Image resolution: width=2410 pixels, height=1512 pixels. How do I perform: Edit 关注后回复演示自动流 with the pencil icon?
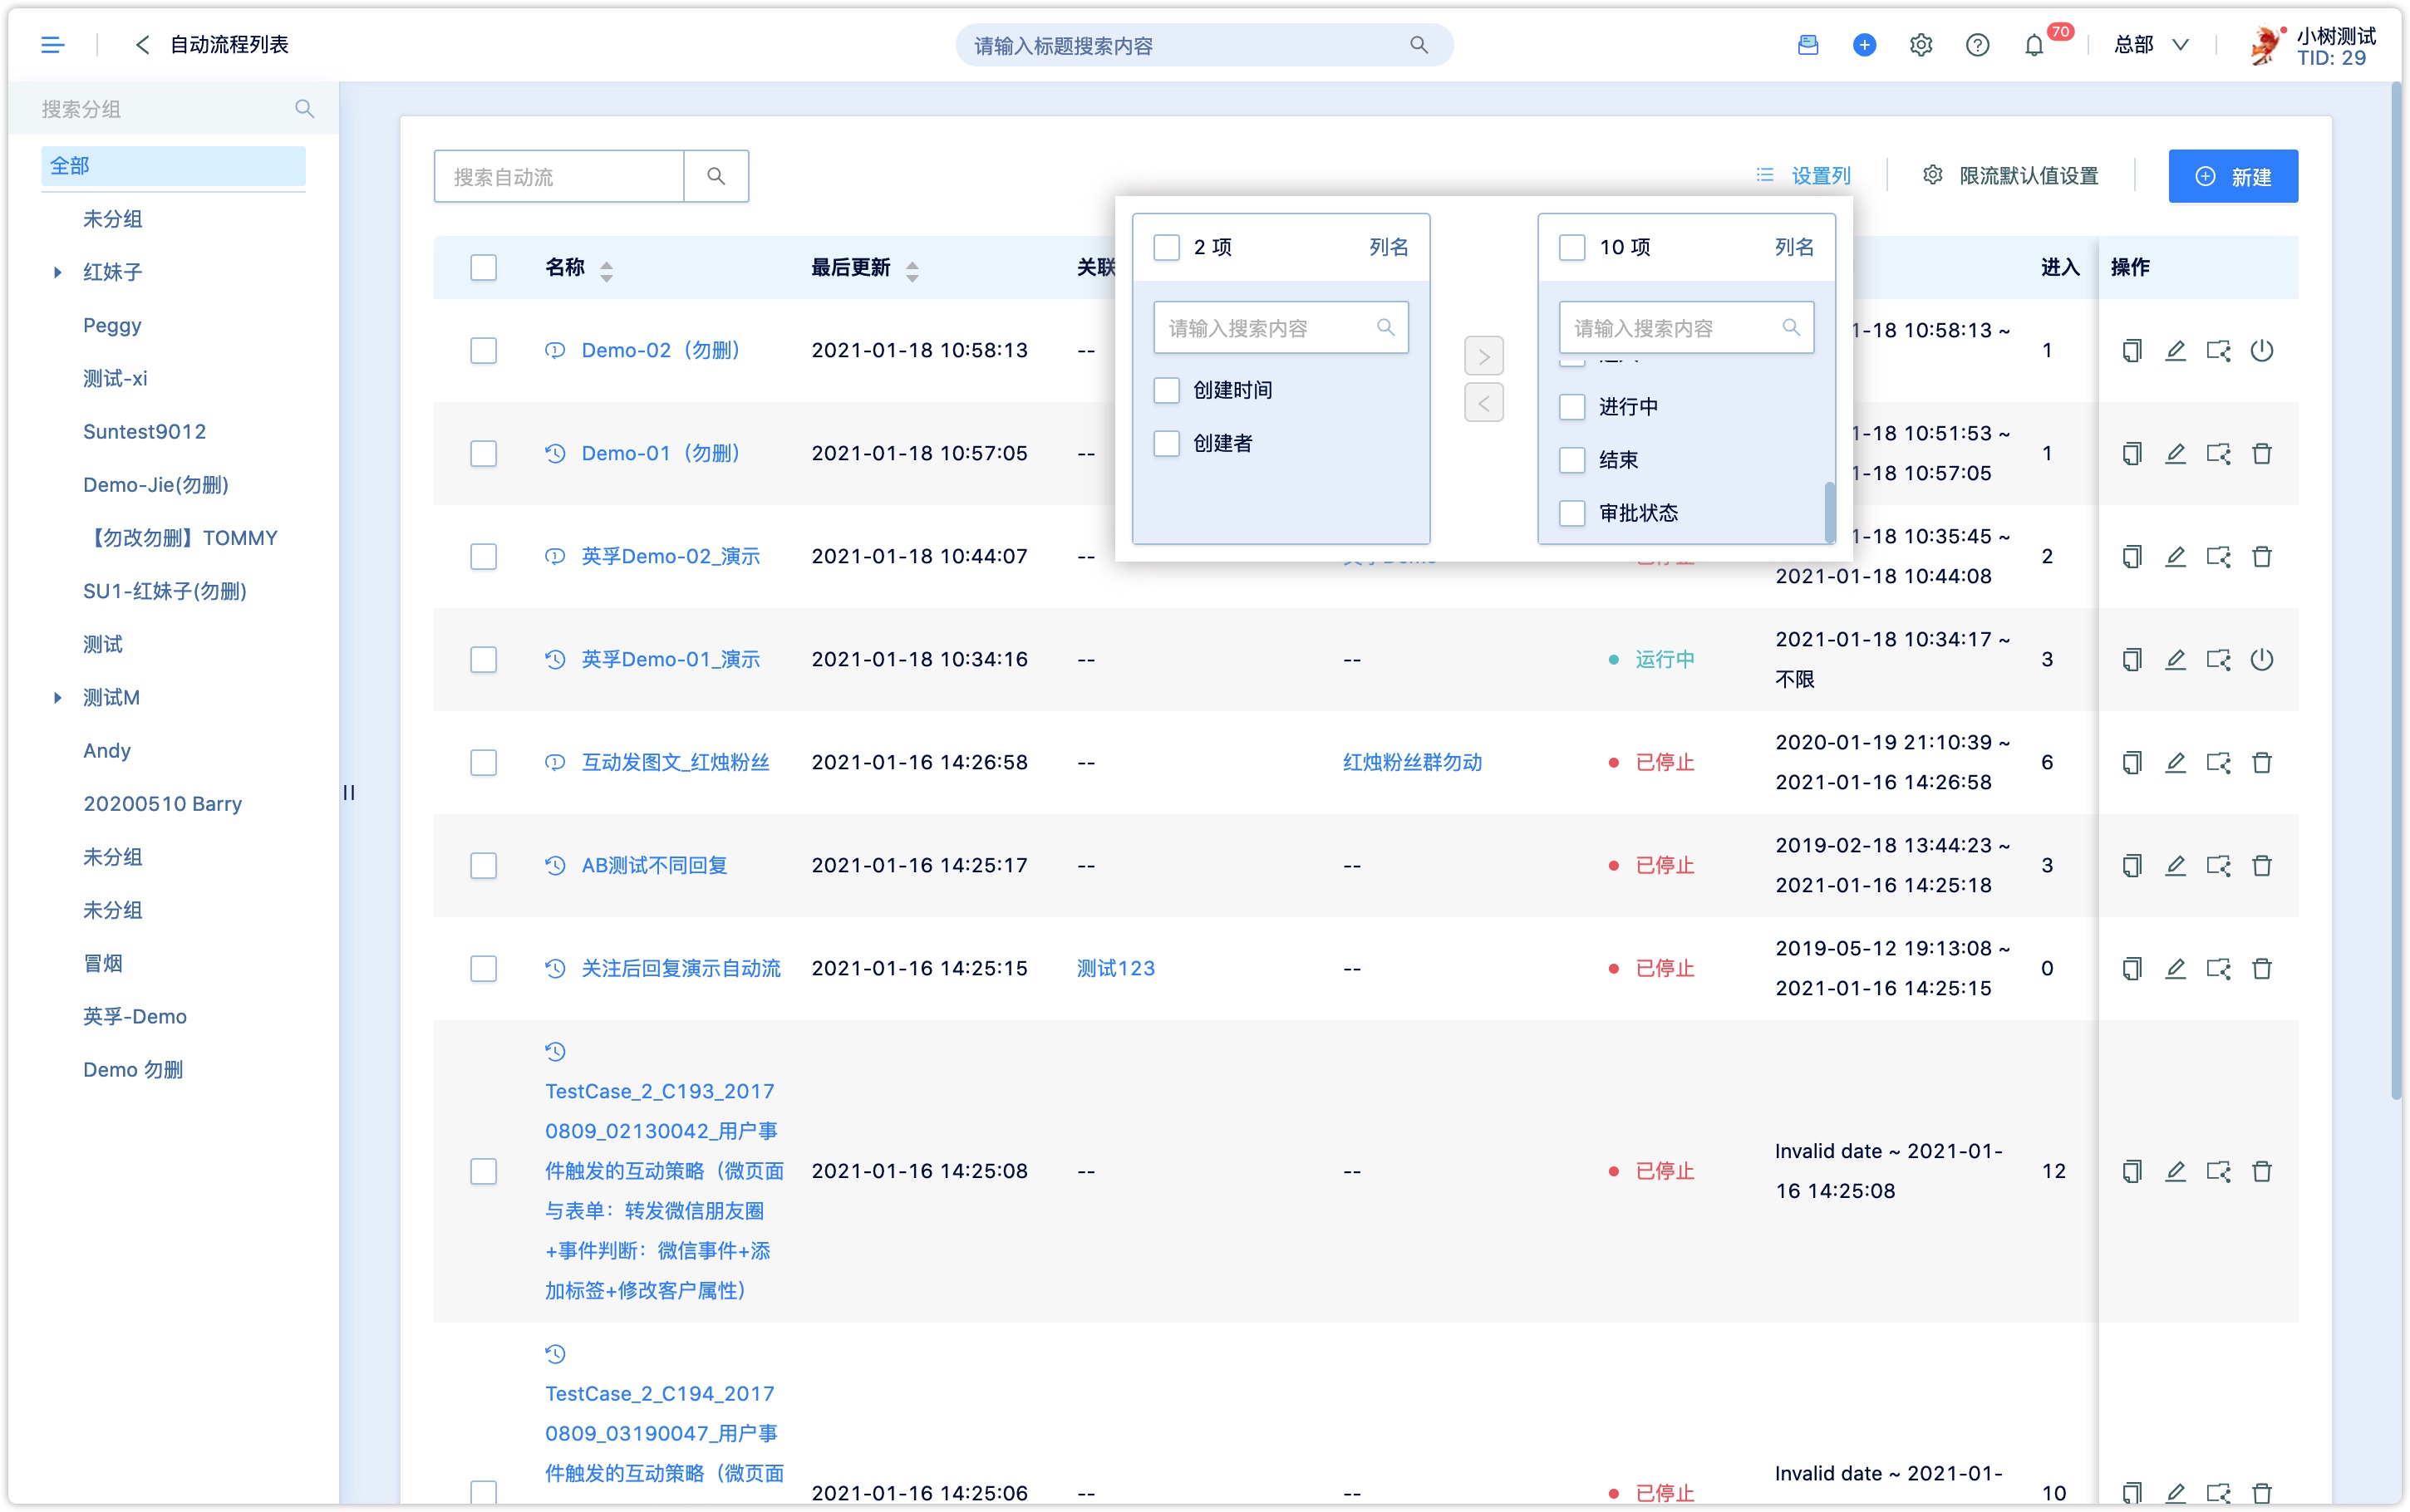[x=2175, y=968]
